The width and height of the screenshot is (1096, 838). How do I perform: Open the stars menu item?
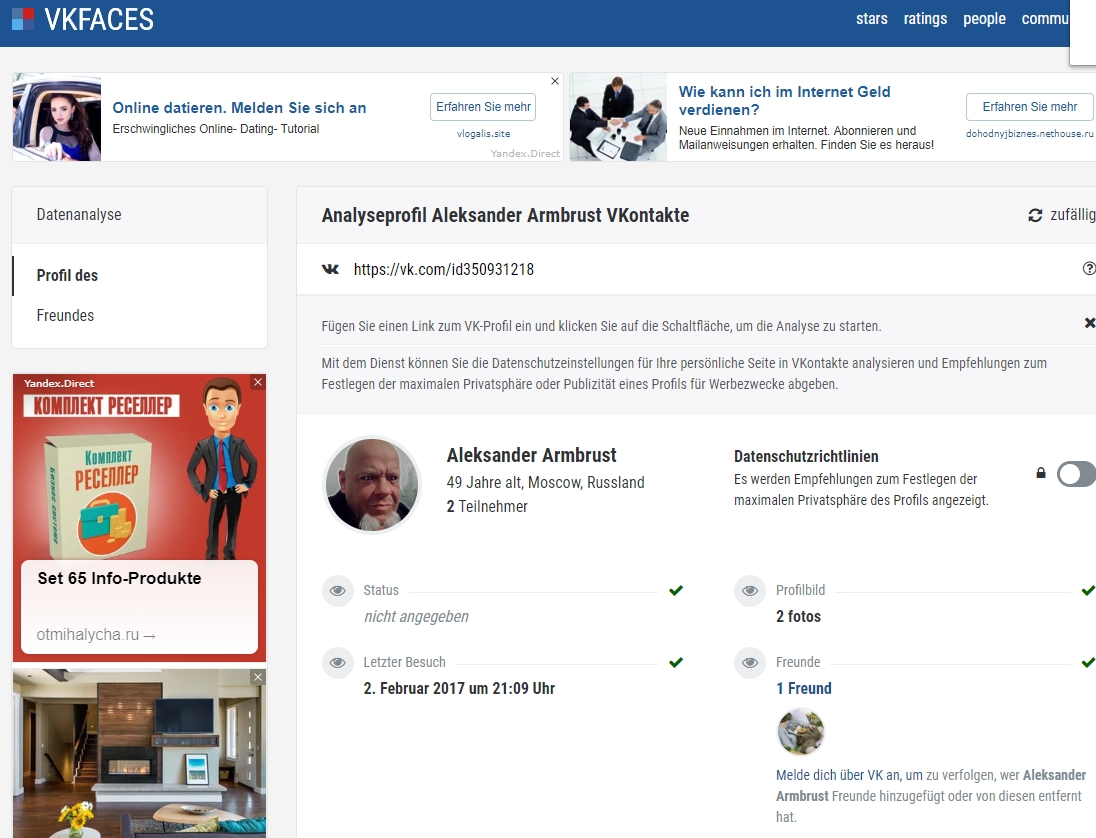[871, 19]
